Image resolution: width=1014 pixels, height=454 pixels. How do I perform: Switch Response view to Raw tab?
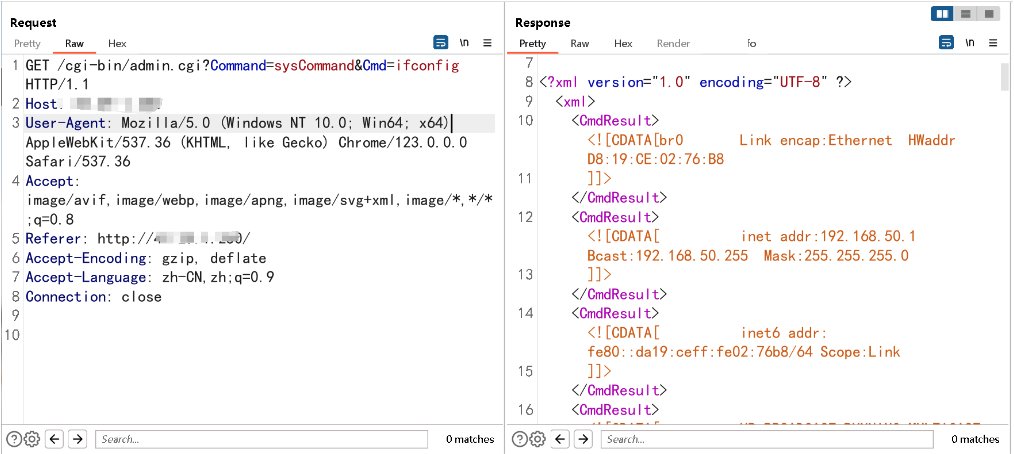click(579, 44)
